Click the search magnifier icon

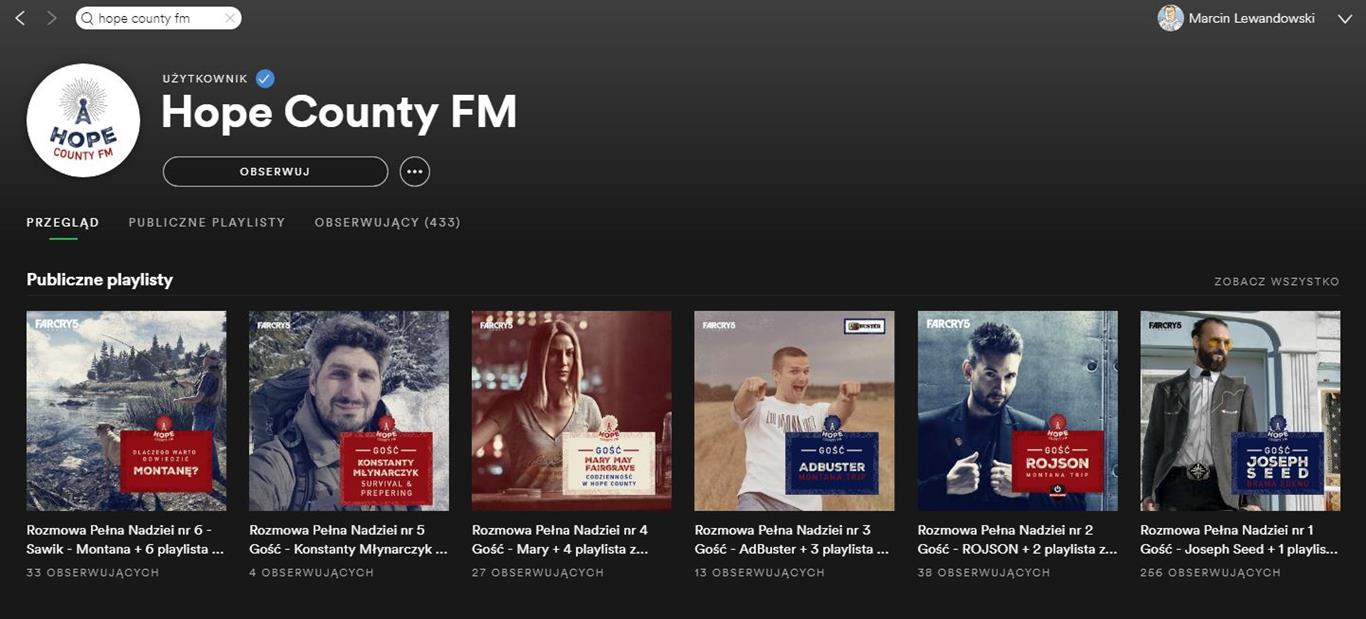(87, 18)
